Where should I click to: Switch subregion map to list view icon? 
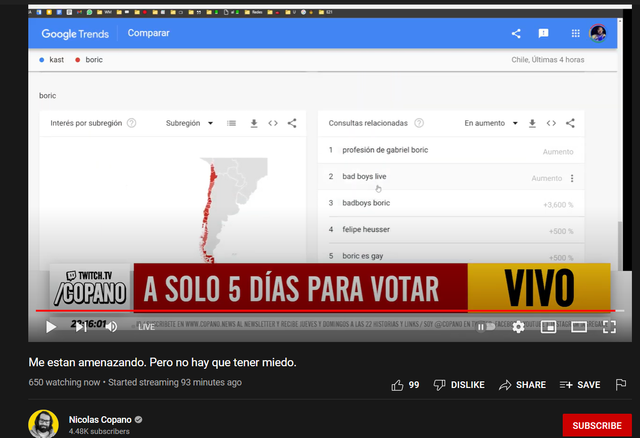231,123
